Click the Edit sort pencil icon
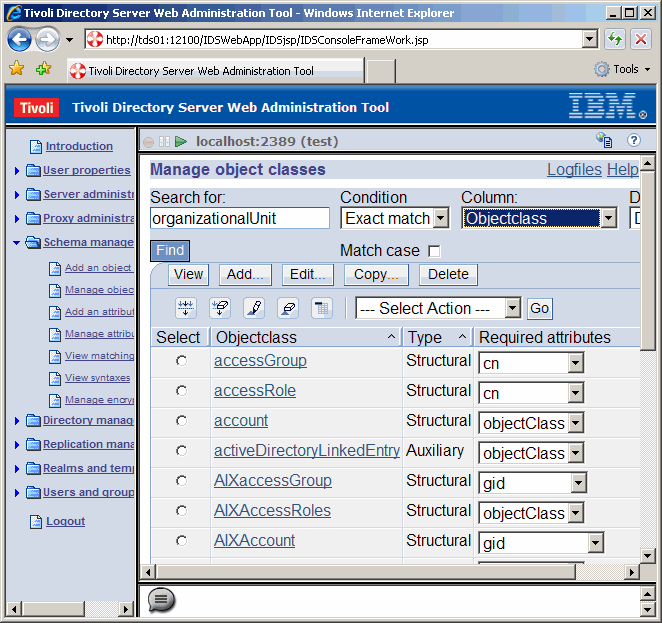This screenshot has width=662, height=623. [x=253, y=308]
